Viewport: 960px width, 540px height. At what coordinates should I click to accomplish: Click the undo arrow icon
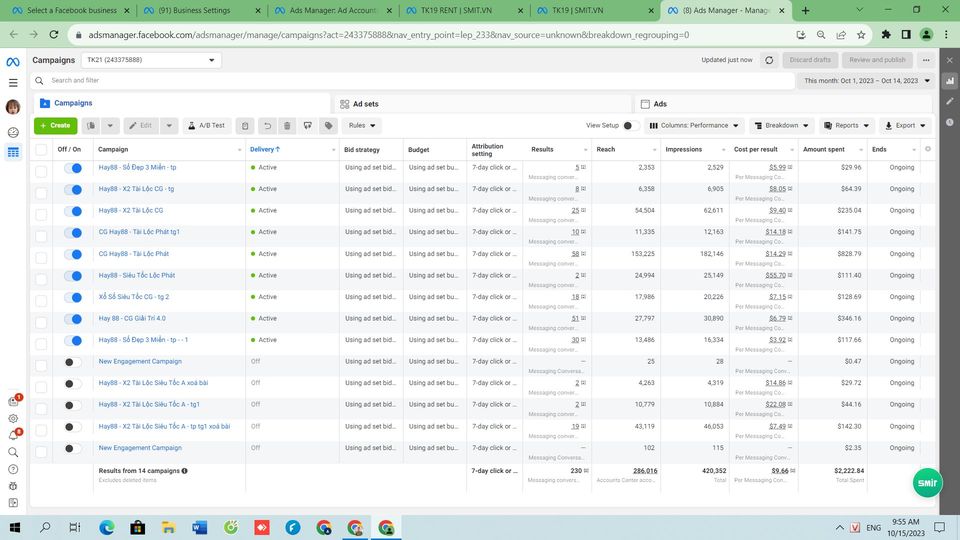(266, 126)
